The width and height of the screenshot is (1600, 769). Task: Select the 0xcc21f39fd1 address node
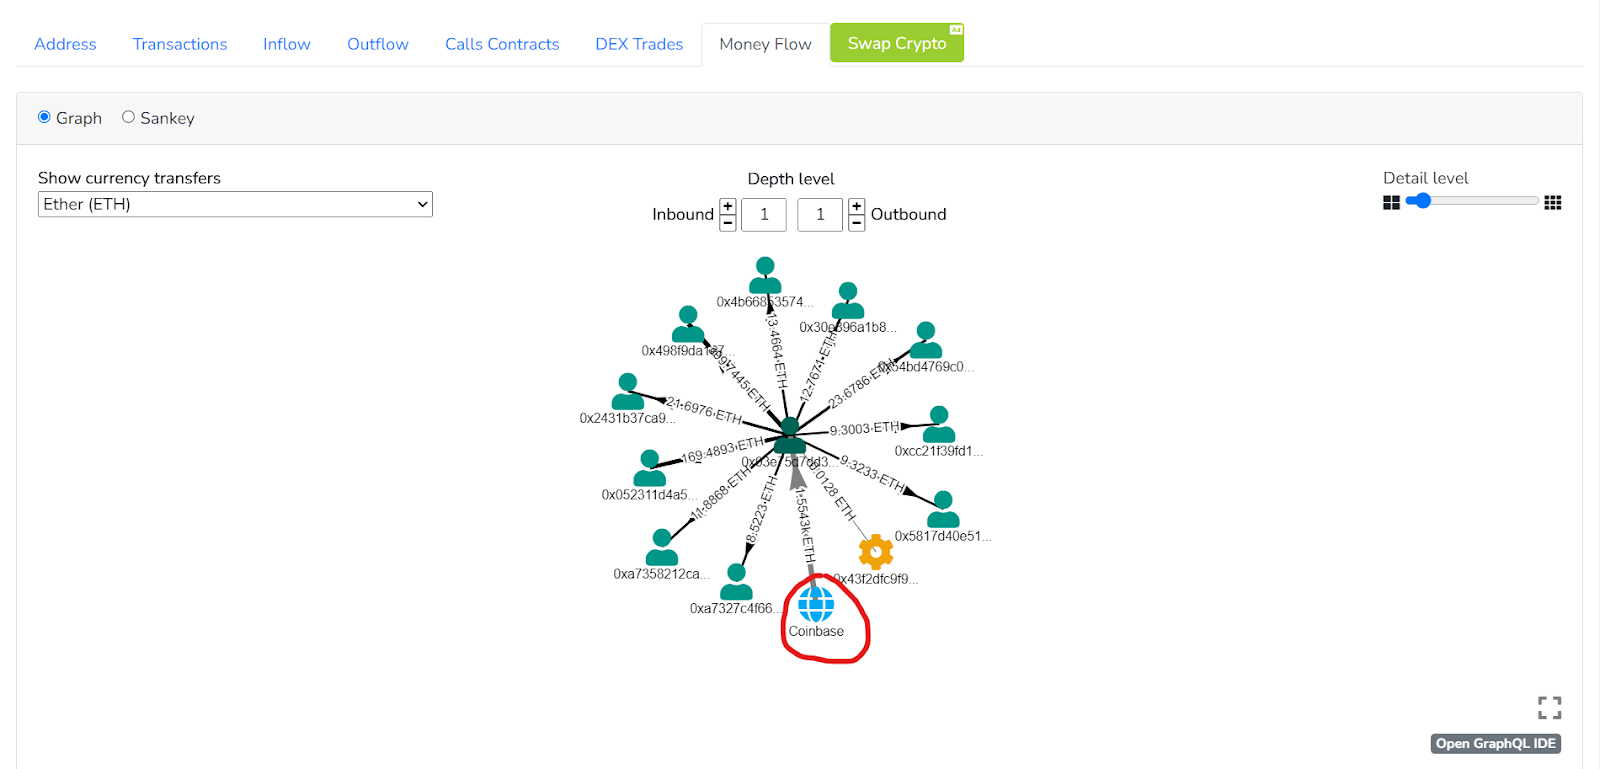pos(938,424)
